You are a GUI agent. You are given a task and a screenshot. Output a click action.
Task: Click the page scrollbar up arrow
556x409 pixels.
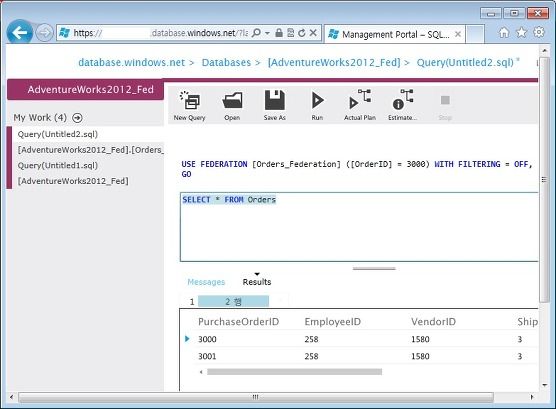click(x=544, y=51)
